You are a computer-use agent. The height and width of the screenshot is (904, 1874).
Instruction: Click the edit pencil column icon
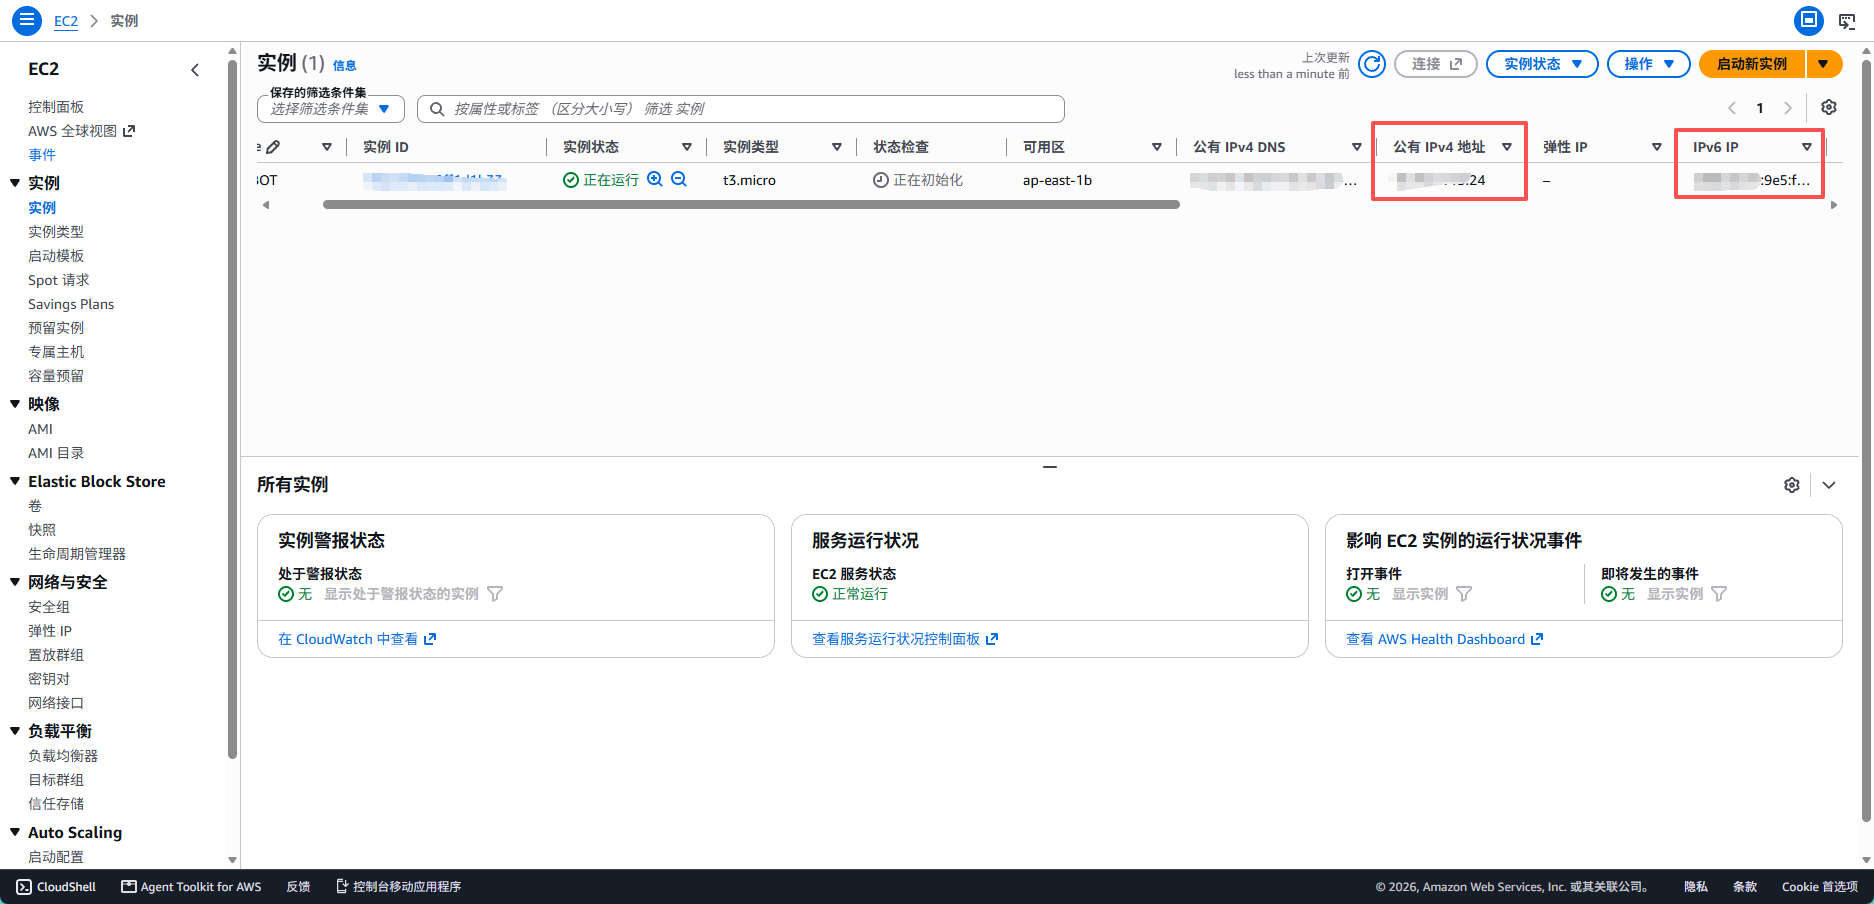[273, 147]
